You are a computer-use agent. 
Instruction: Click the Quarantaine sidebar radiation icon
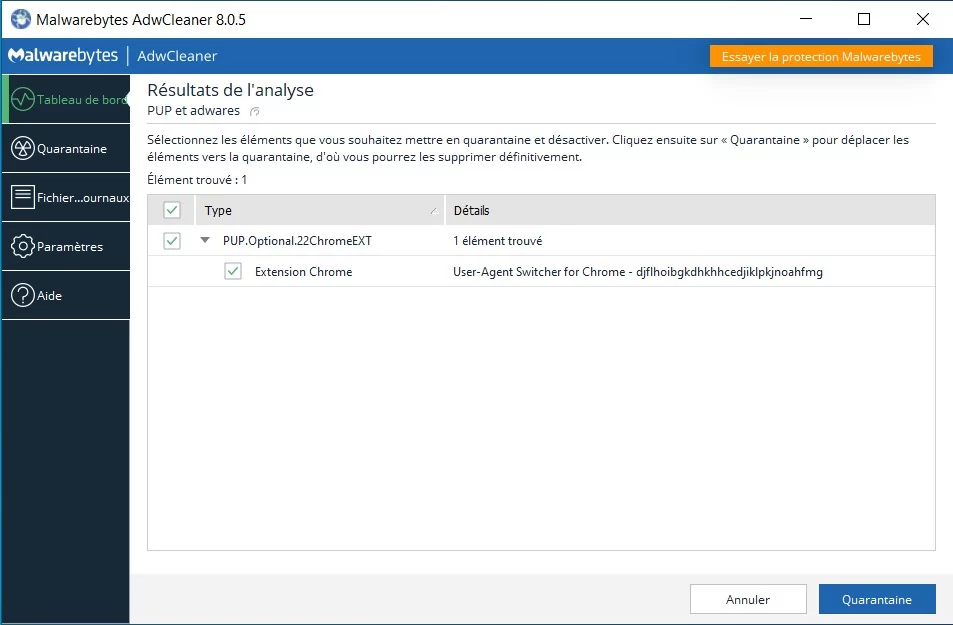(x=23, y=148)
